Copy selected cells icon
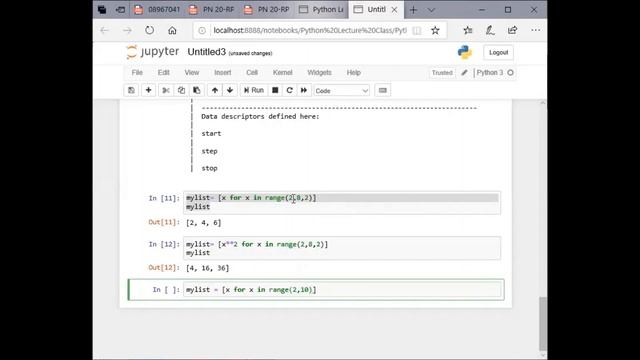 [x=181, y=90]
